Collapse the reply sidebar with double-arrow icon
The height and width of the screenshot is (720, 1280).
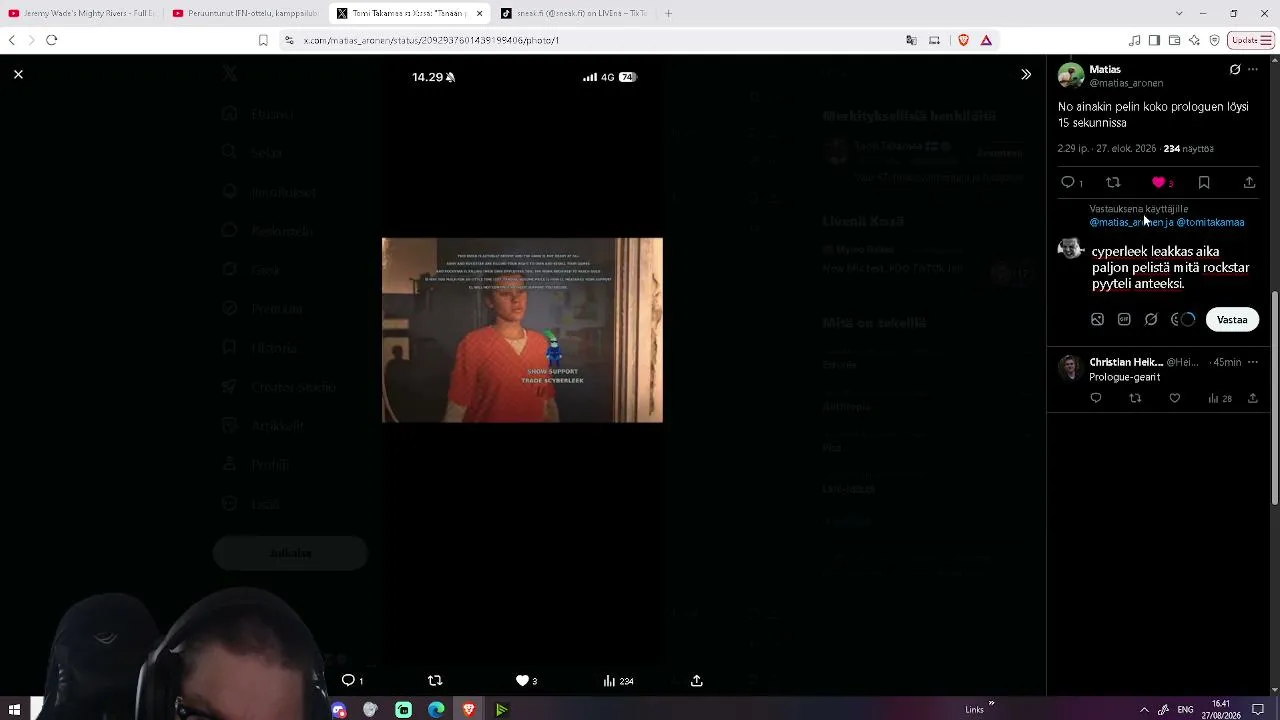coord(1025,74)
